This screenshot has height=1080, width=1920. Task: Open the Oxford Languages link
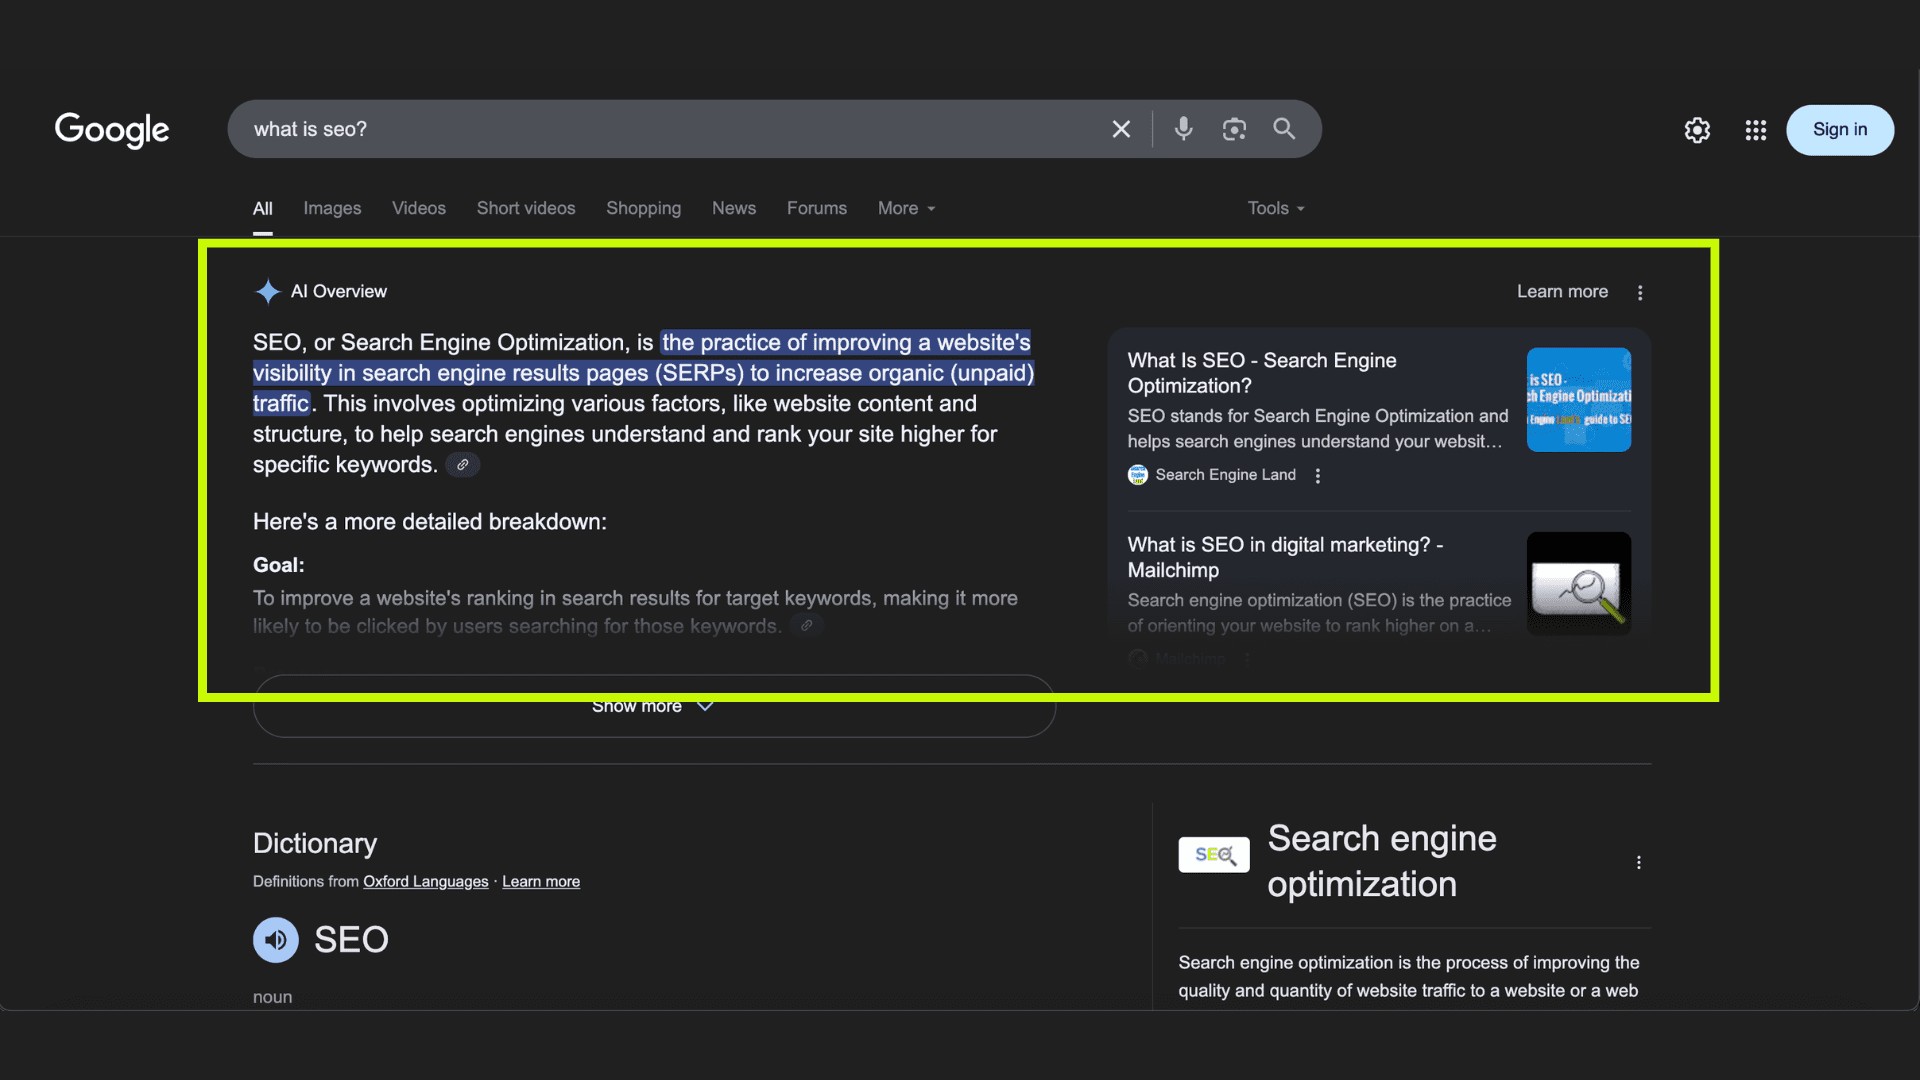[x=426, y=881]
